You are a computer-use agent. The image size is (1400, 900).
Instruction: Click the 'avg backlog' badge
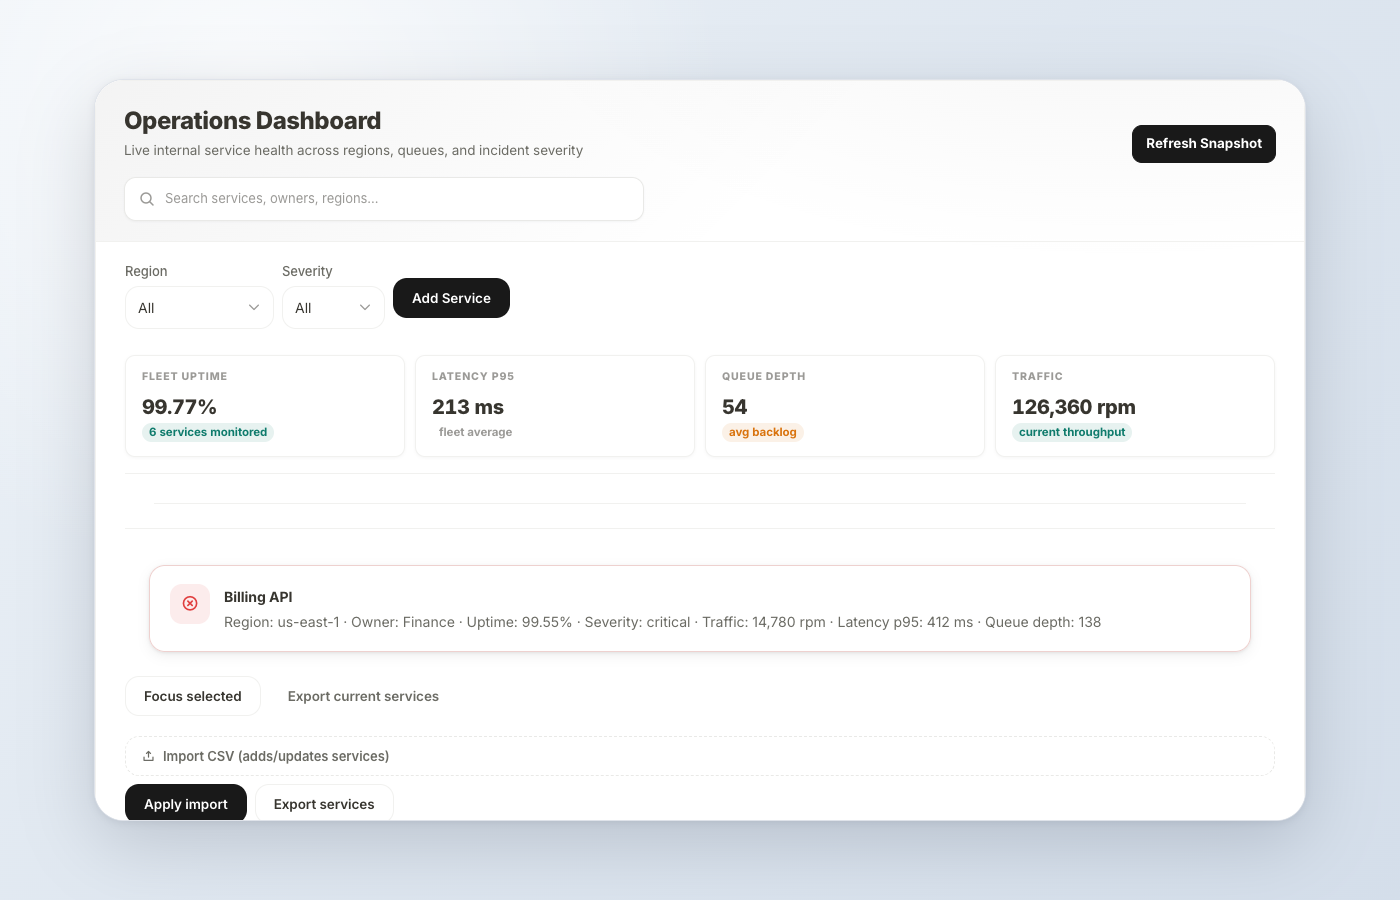pyautogui.click(x=763, y=432)
